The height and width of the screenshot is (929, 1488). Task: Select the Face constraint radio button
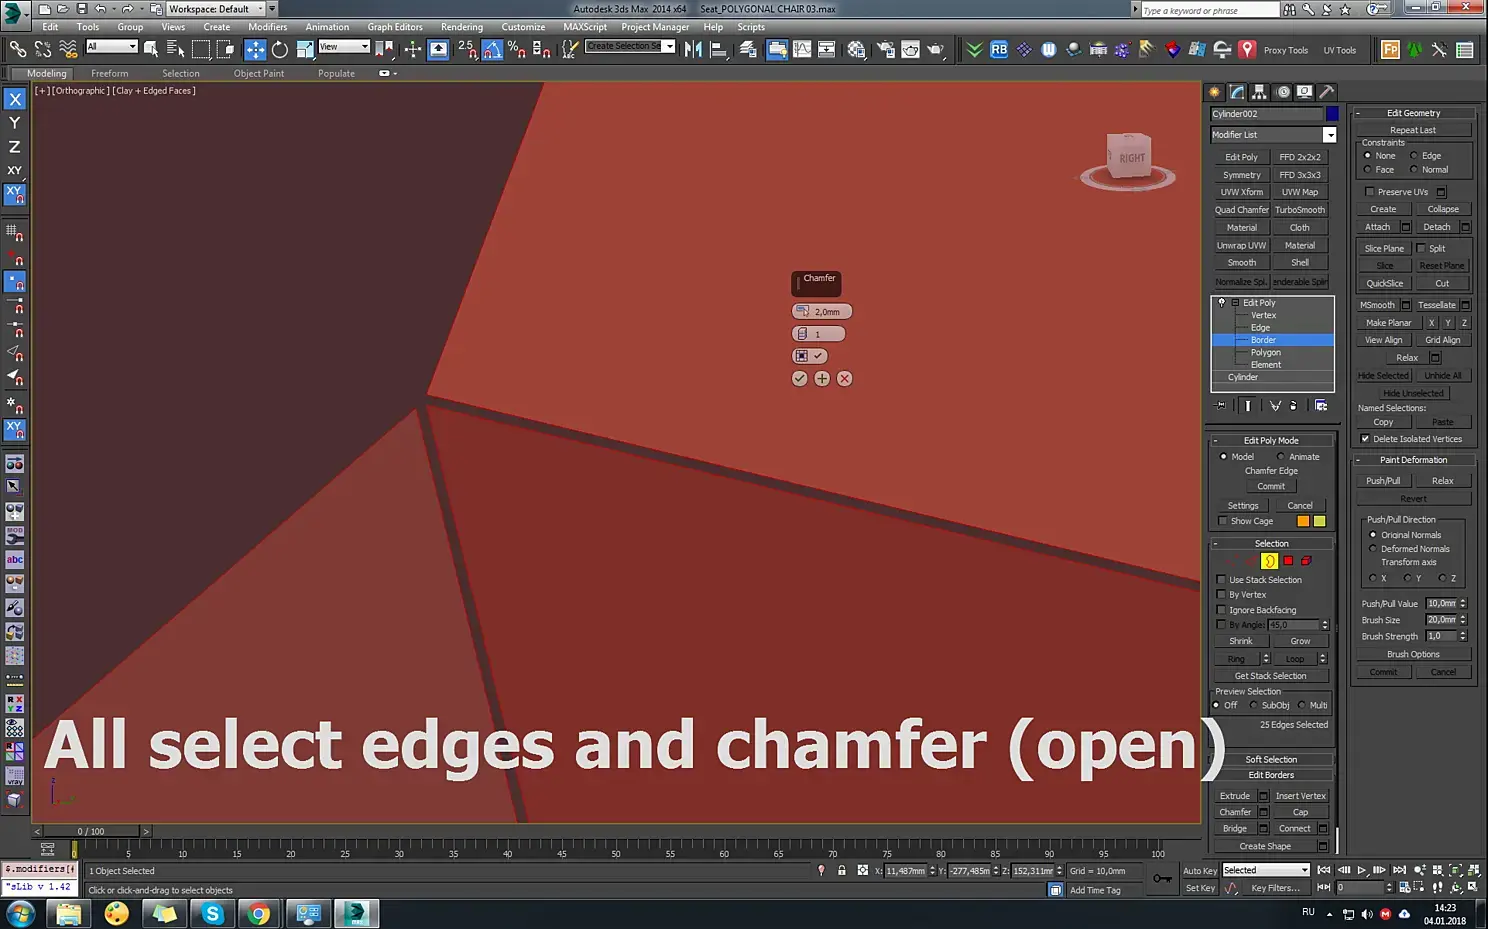click(x=1367, y=169)
